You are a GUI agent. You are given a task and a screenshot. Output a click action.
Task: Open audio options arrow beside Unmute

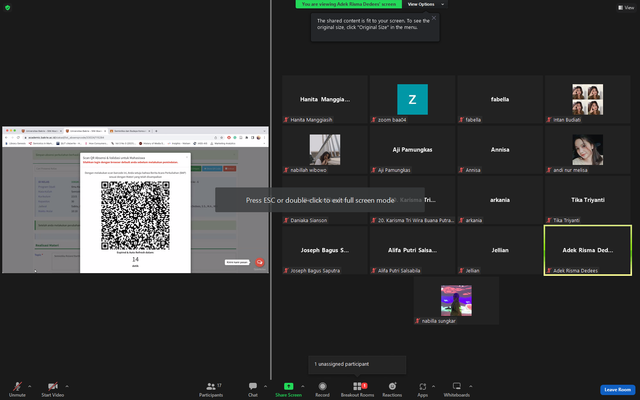point(29,386)
